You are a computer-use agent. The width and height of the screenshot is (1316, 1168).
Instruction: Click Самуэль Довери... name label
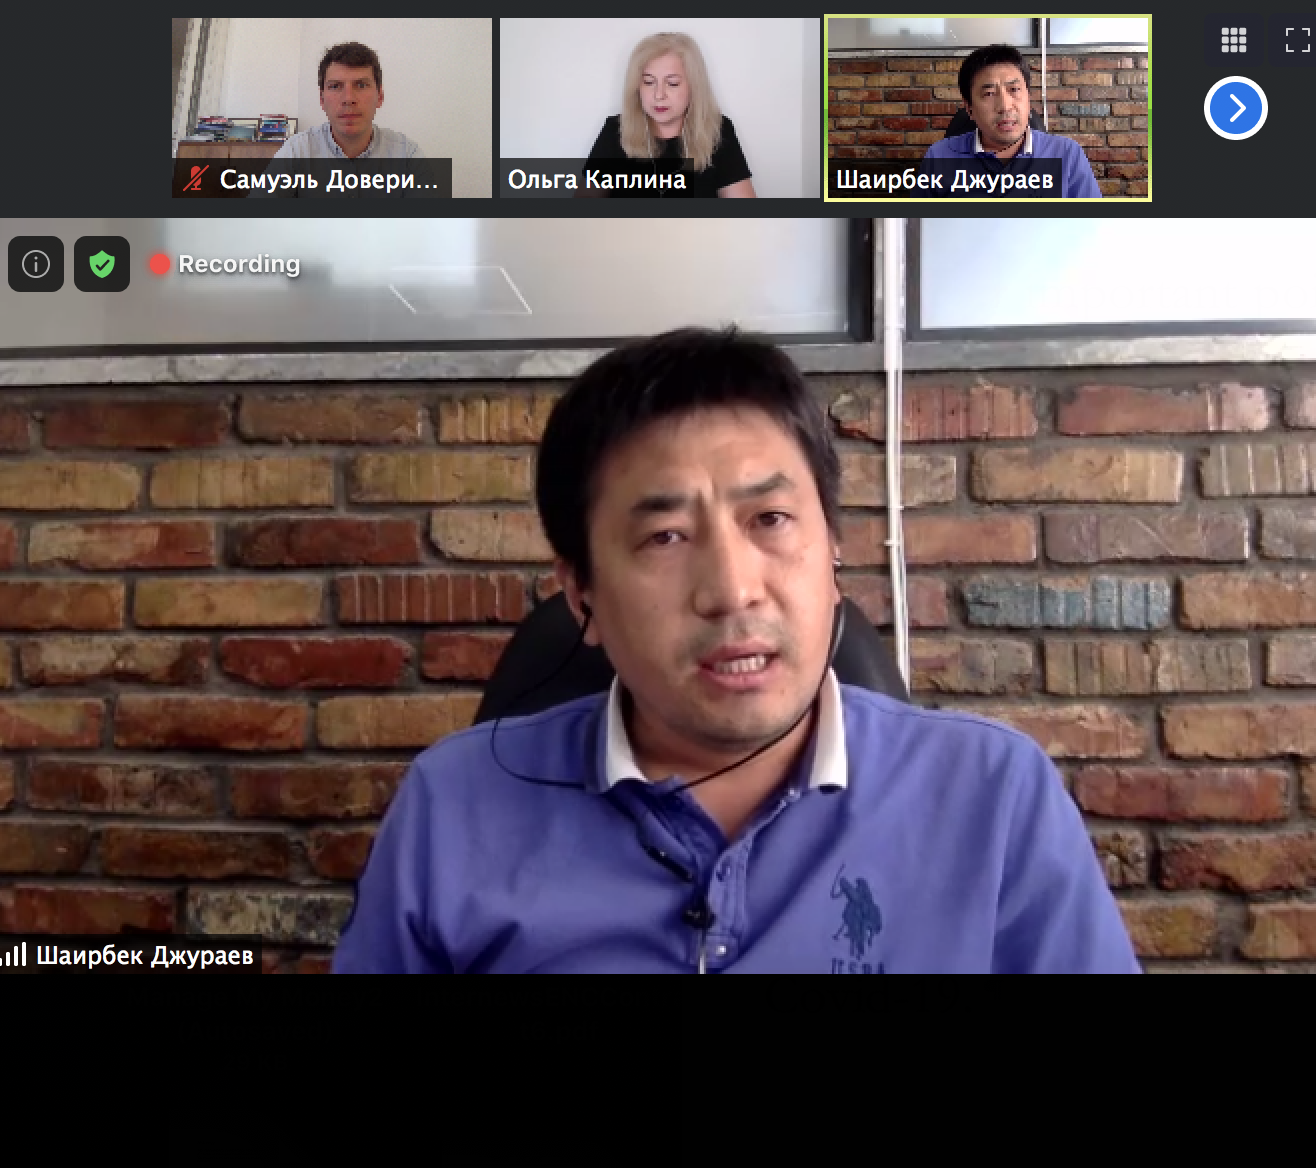coord(328,180)
